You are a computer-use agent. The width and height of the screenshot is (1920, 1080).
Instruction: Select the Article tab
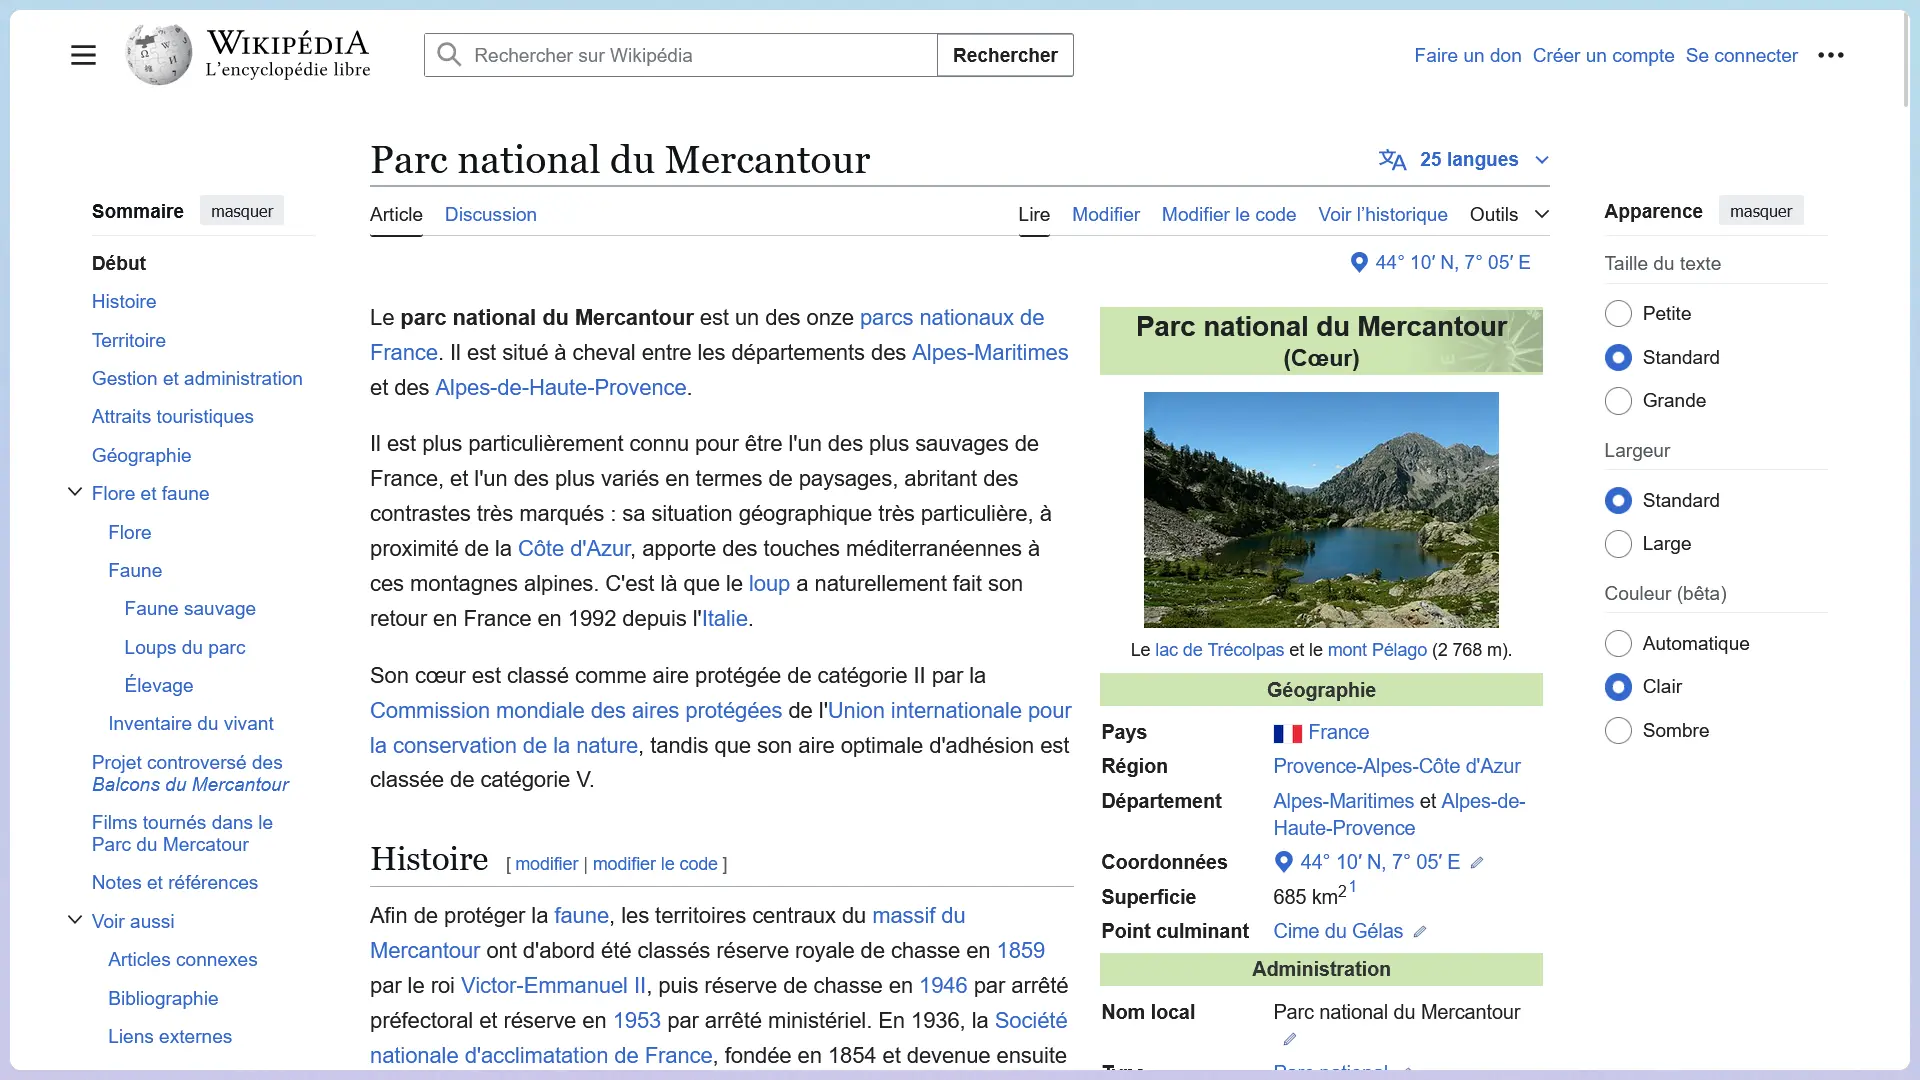coord(396,214)
